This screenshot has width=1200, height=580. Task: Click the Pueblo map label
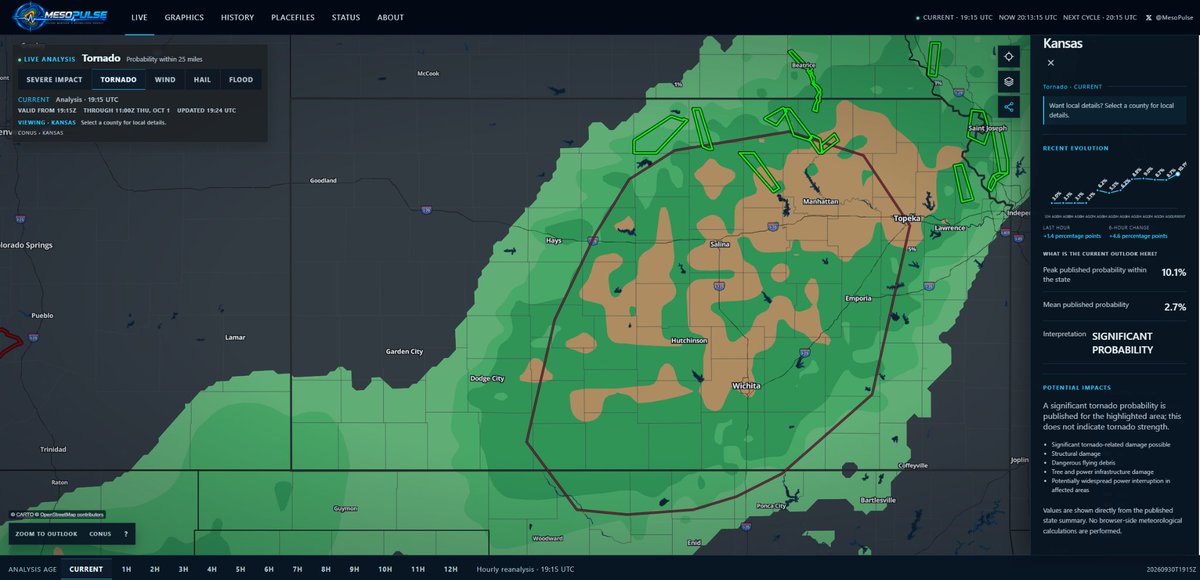[x=42, y=315]
